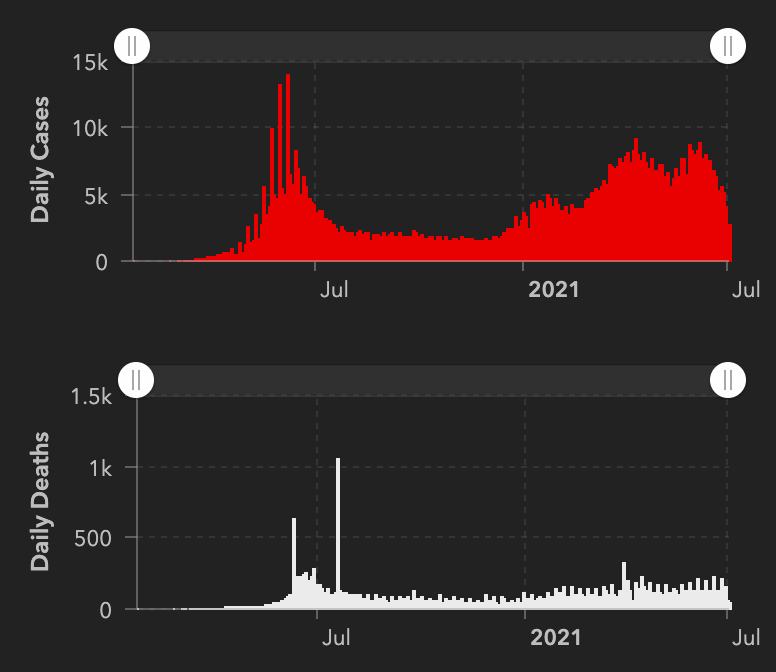Click the Daily Cases axis title
Viewport: 776px width, 672px height.
tap(40, 160)
